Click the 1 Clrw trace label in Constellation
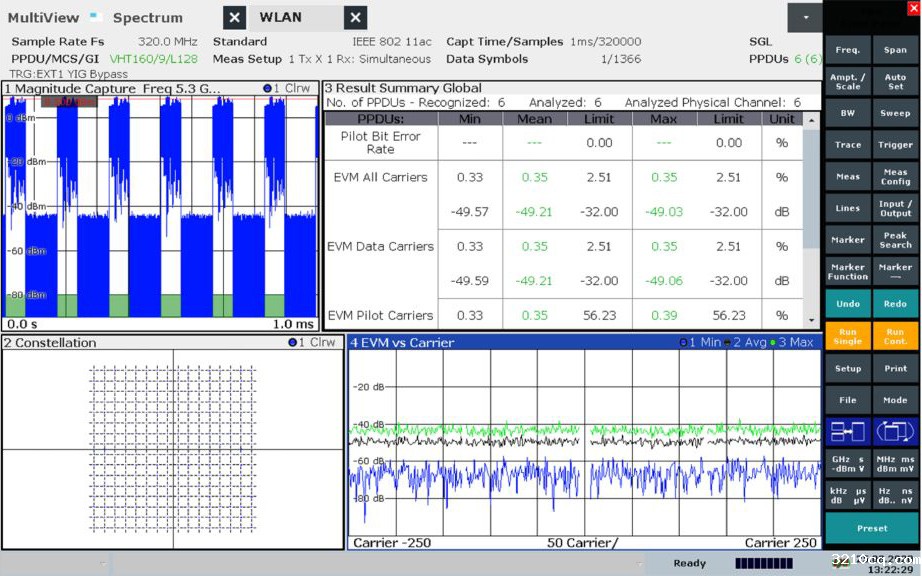922x576 pixels. click(312, 342)
